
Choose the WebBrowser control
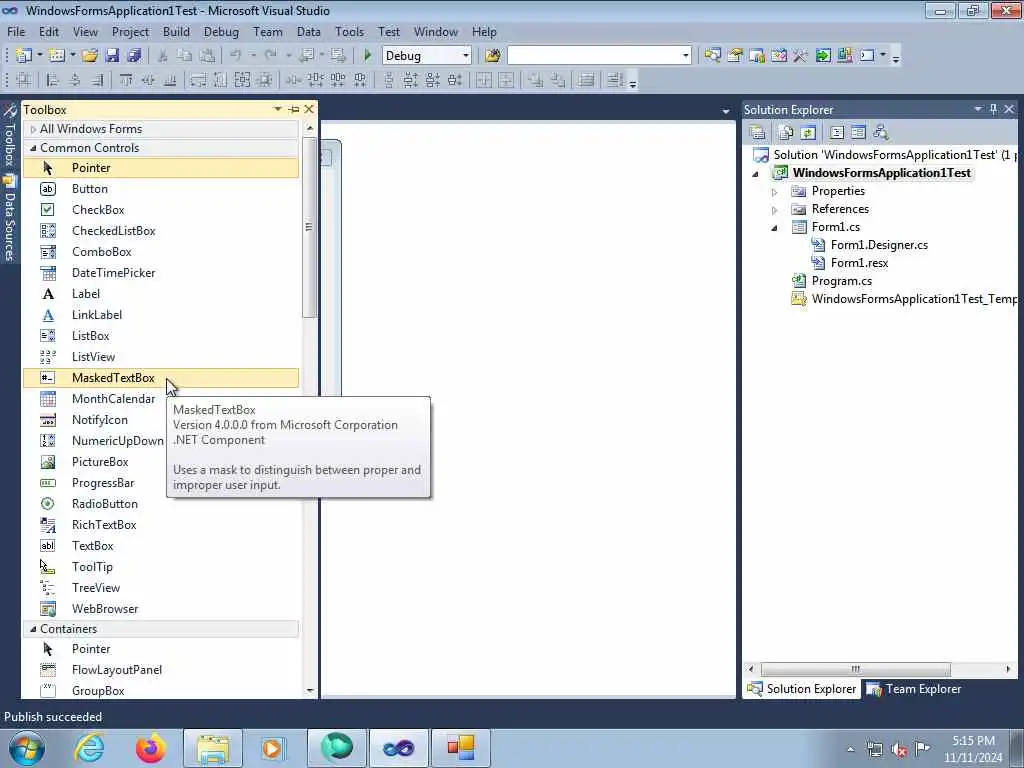(x=161, y=609)
